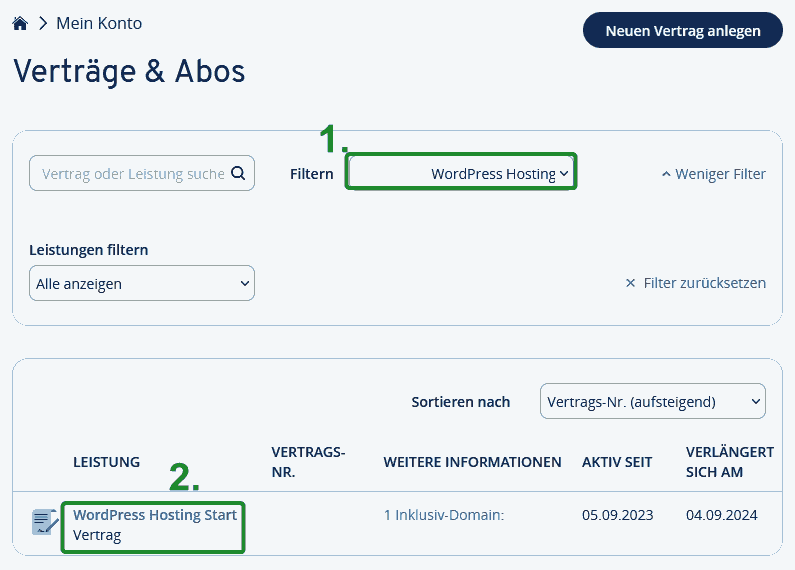Open the Filtern dropdown showing WordPress Hosting
The width and height of the screenshot is (795, 570).
click(462, 173)
